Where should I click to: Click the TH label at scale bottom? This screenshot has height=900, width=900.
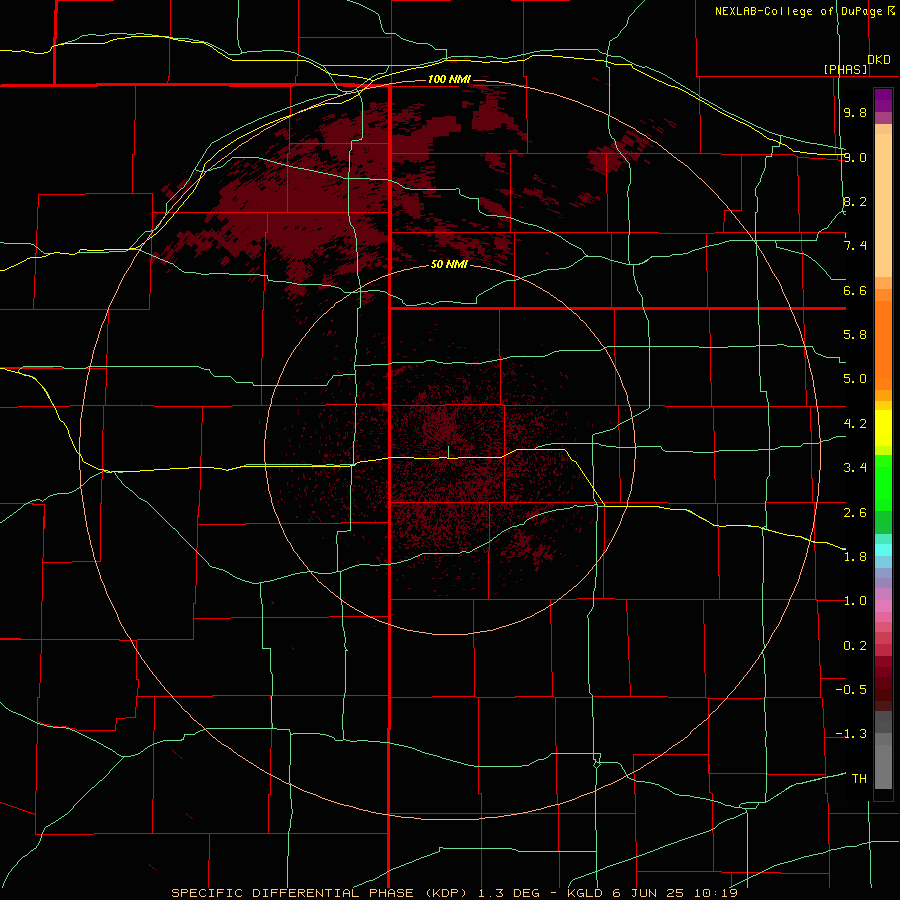point(859,779)
